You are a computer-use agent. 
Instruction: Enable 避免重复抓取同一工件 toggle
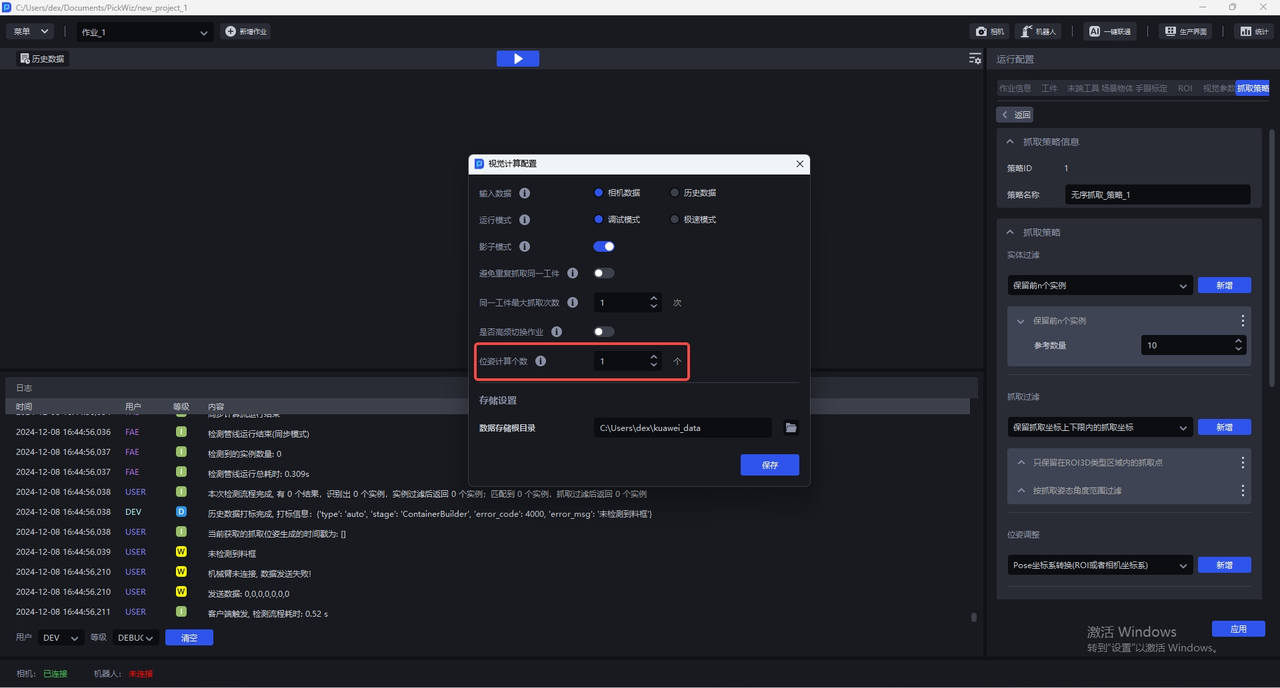(x=604, y=273)
